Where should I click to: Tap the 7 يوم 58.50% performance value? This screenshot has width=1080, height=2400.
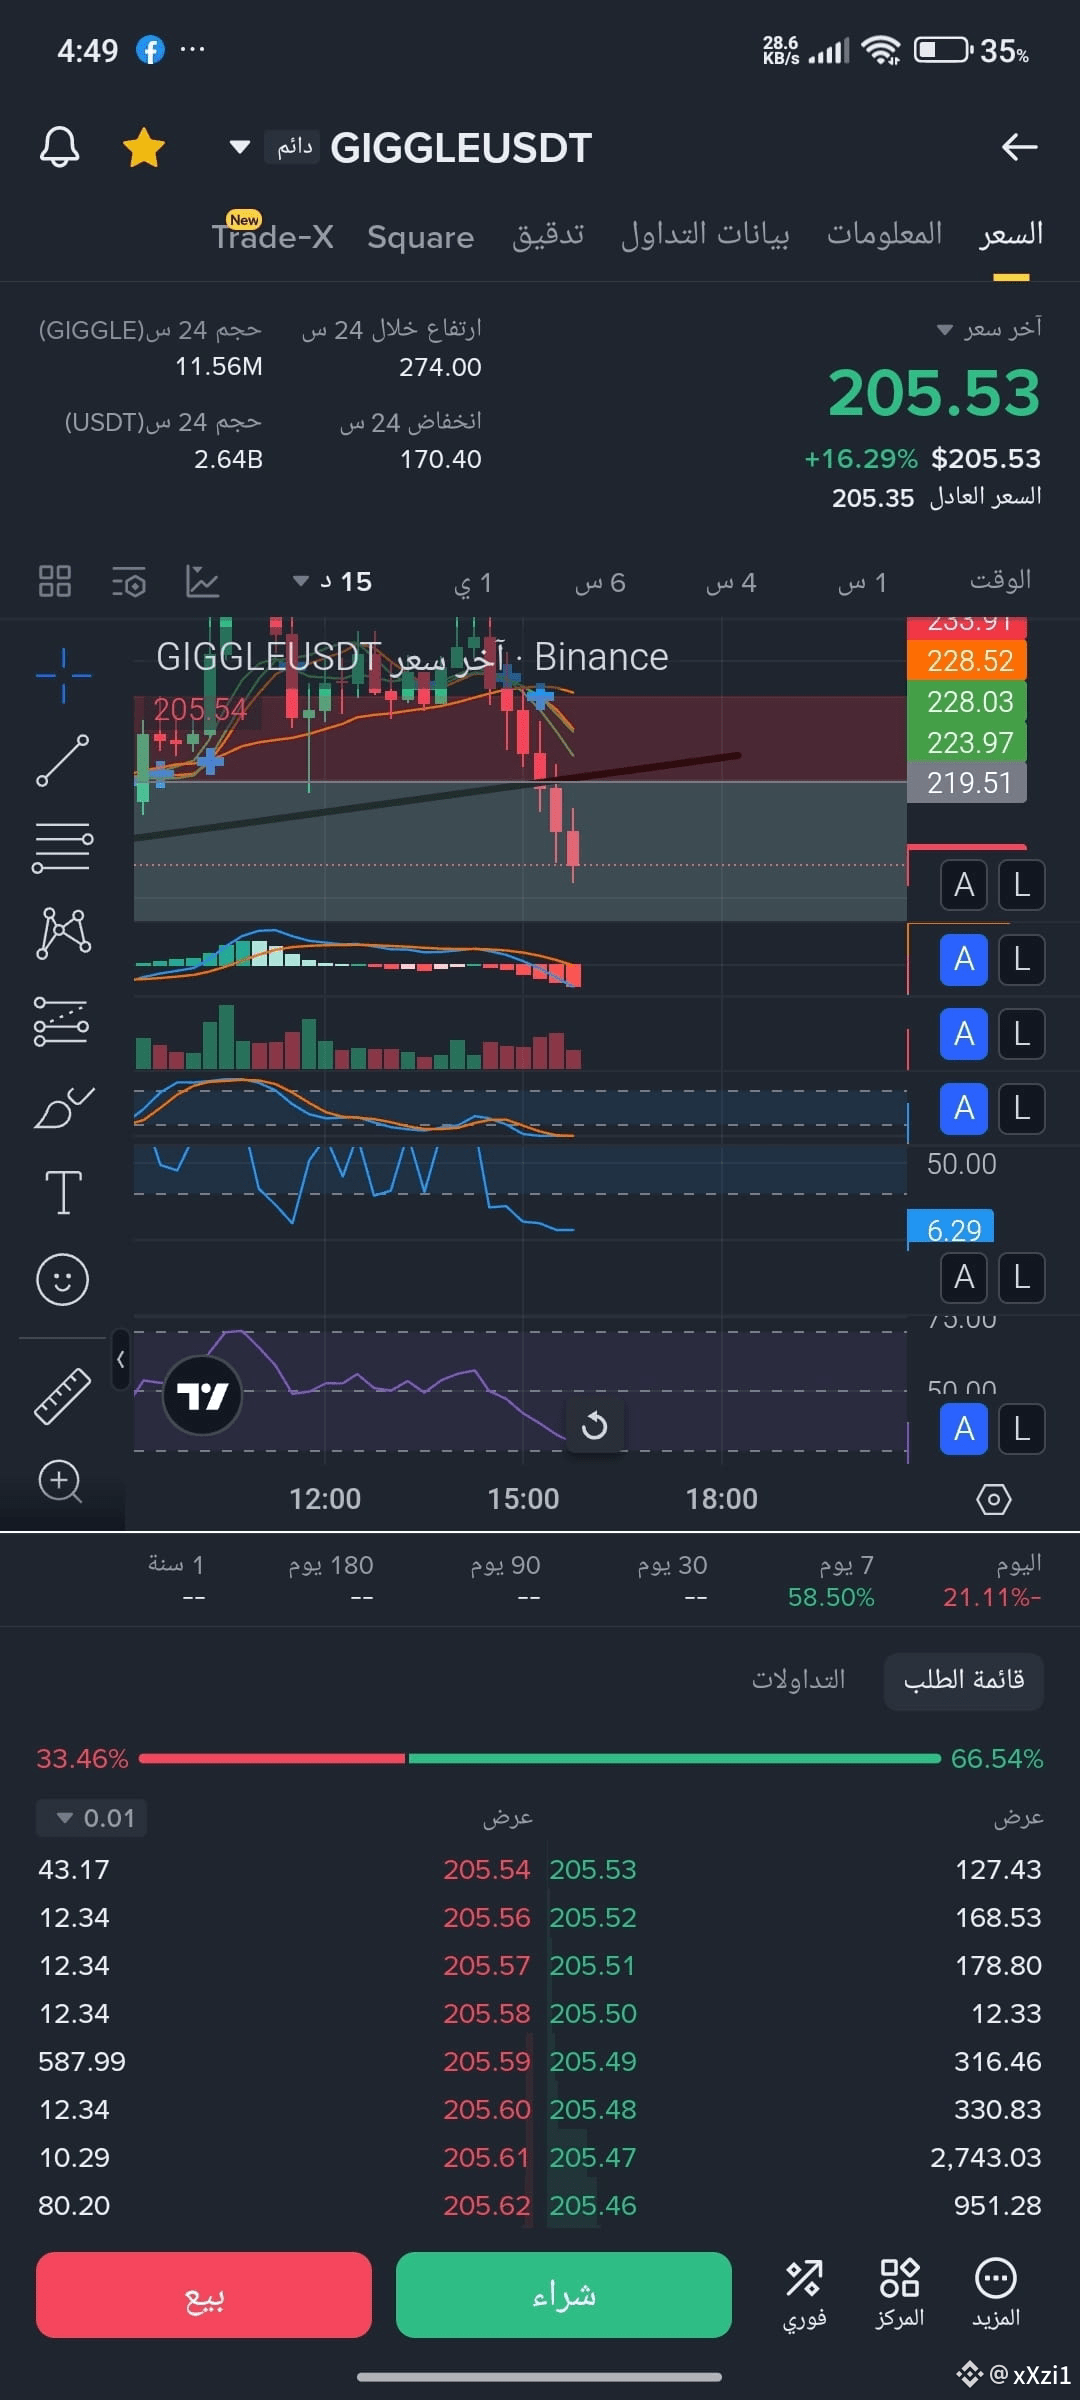831,1598
